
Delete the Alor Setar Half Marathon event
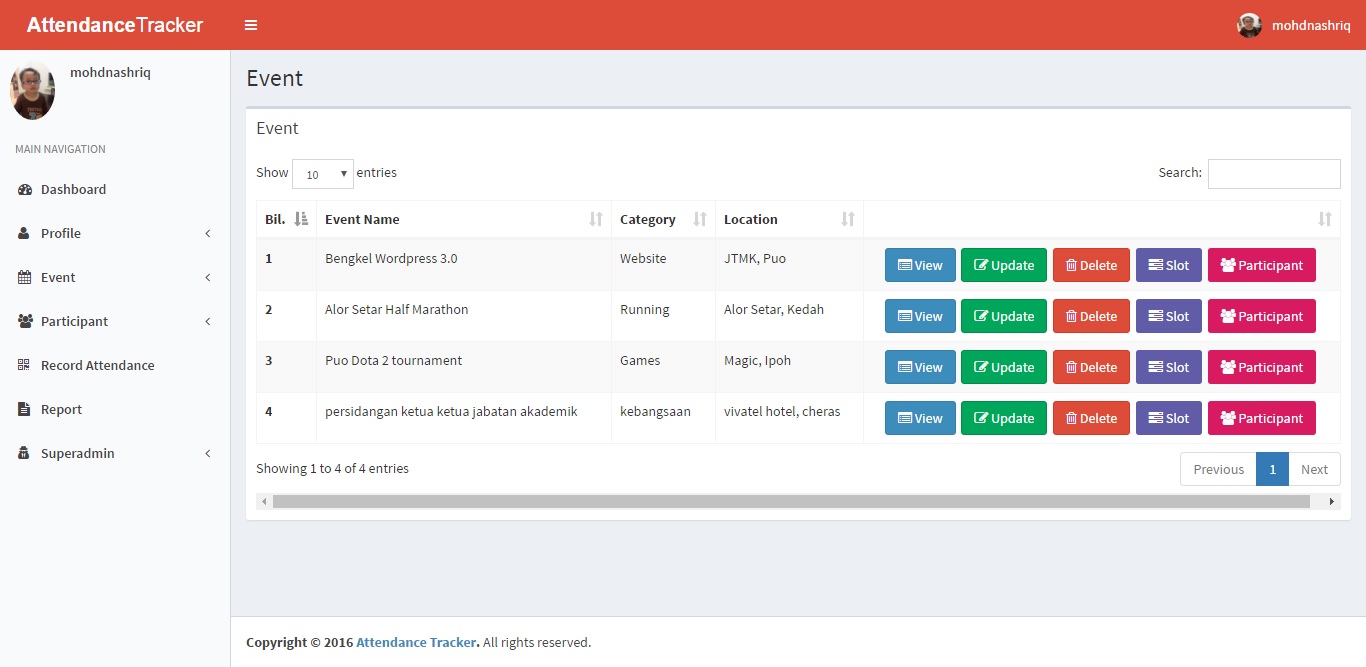click(x=1091, y=316)
